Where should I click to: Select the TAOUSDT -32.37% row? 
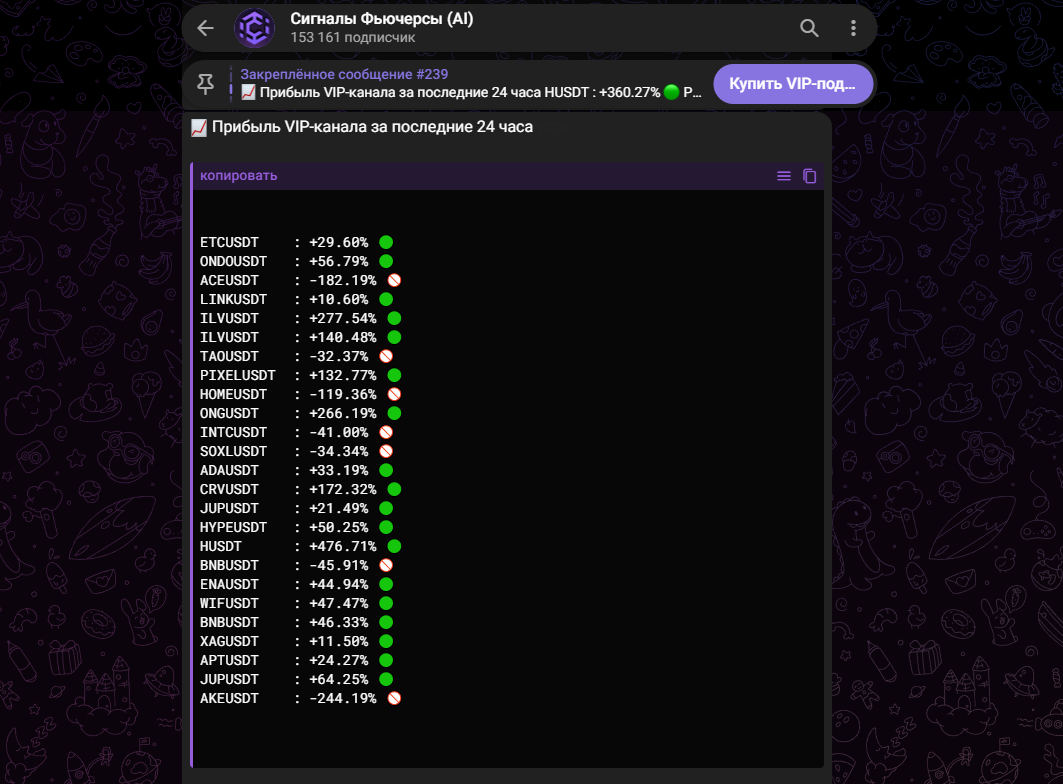pos(296,356)
